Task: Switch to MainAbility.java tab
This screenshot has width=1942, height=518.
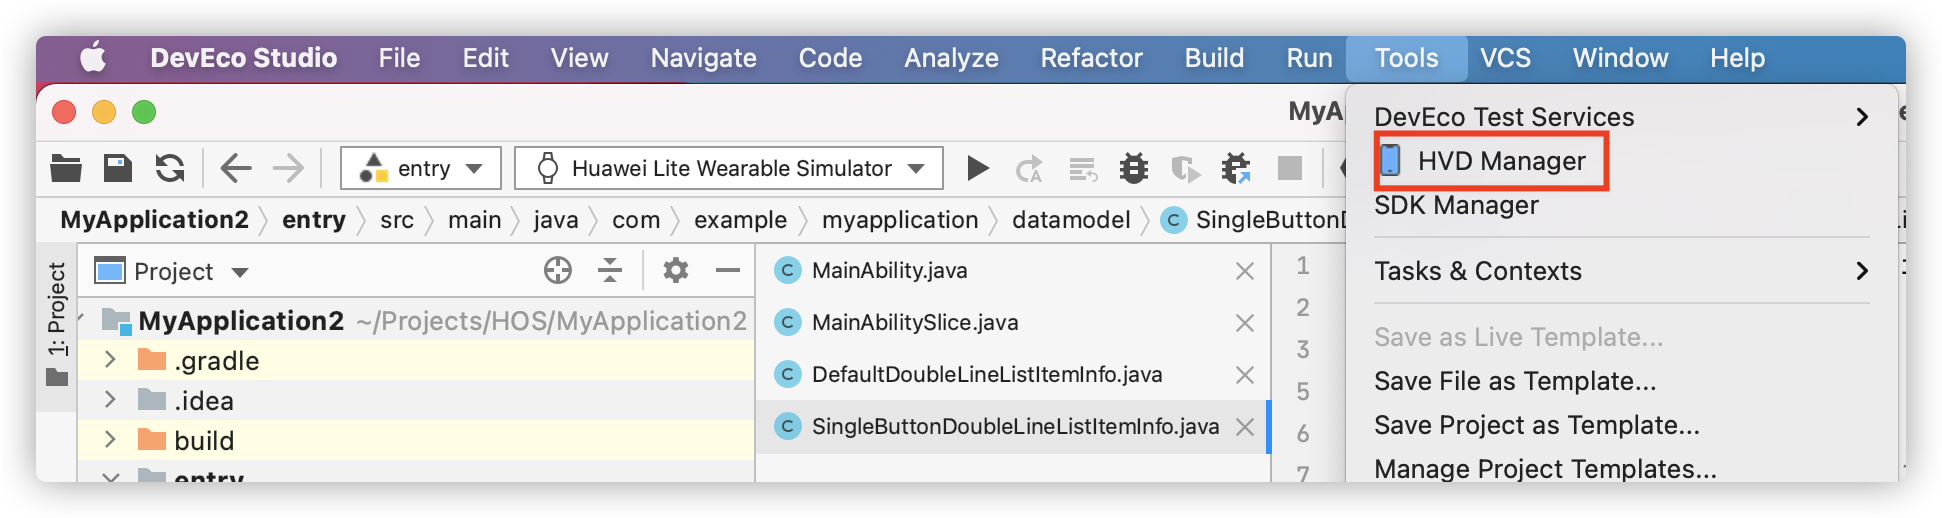Action: click(x=1012, y=270)
